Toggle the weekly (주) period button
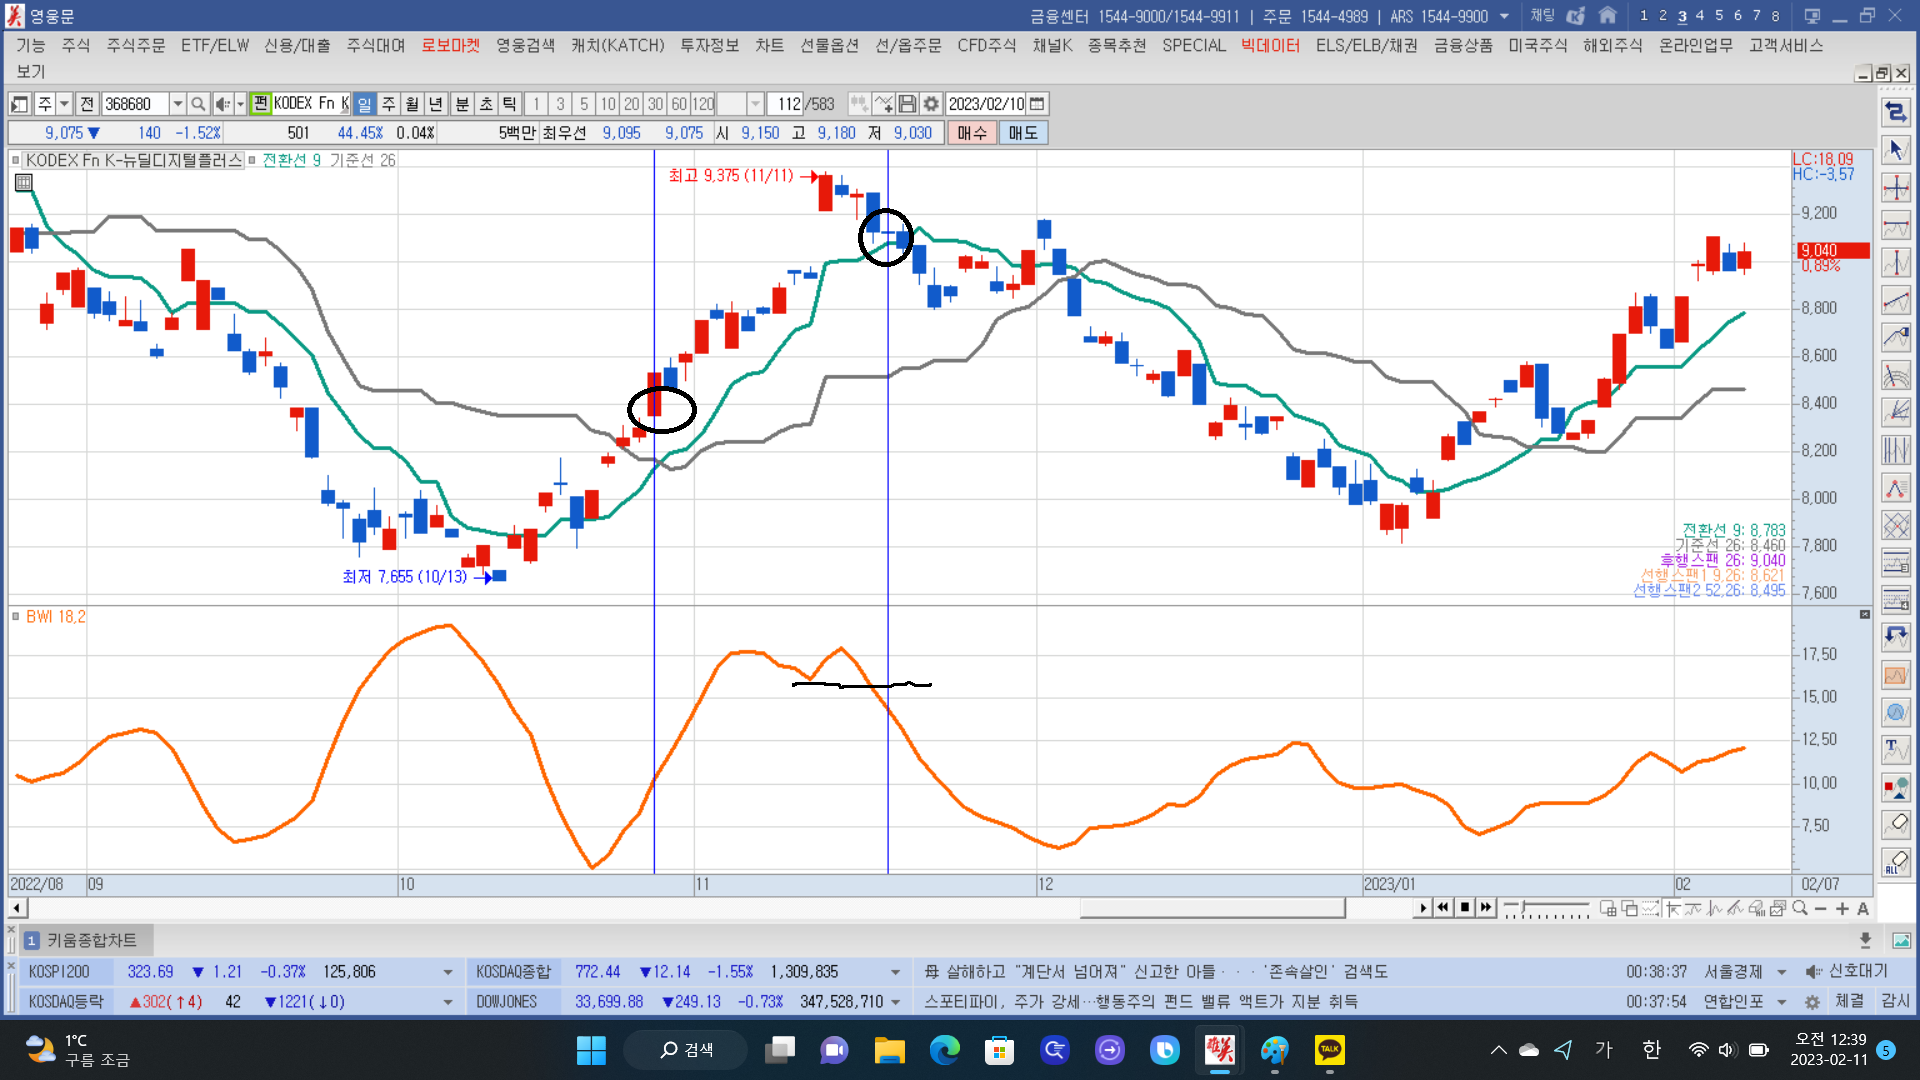 [x=388, y=104]
